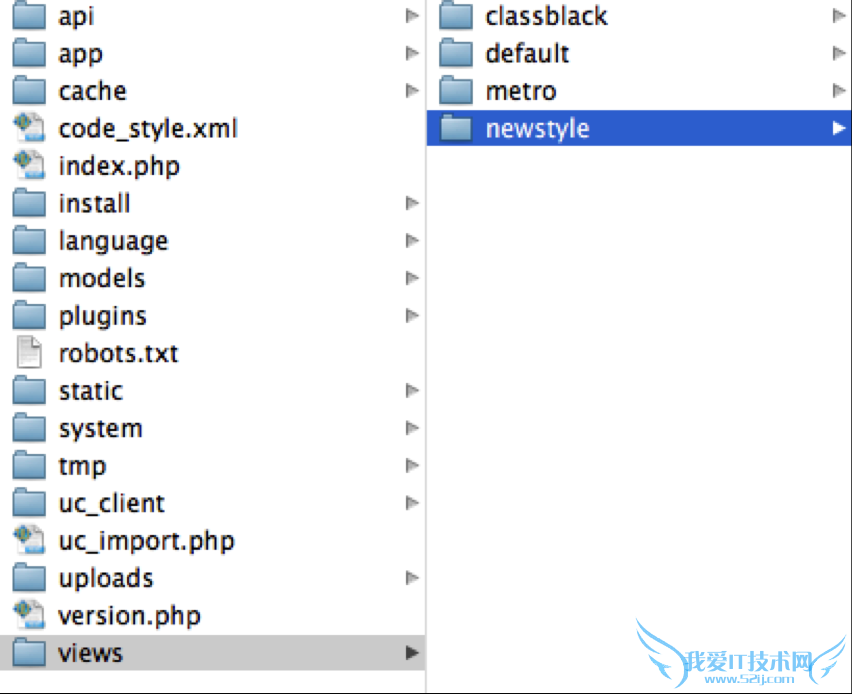Click the uc_import.php file icon
852x694 pixels.
pos(30,541)
